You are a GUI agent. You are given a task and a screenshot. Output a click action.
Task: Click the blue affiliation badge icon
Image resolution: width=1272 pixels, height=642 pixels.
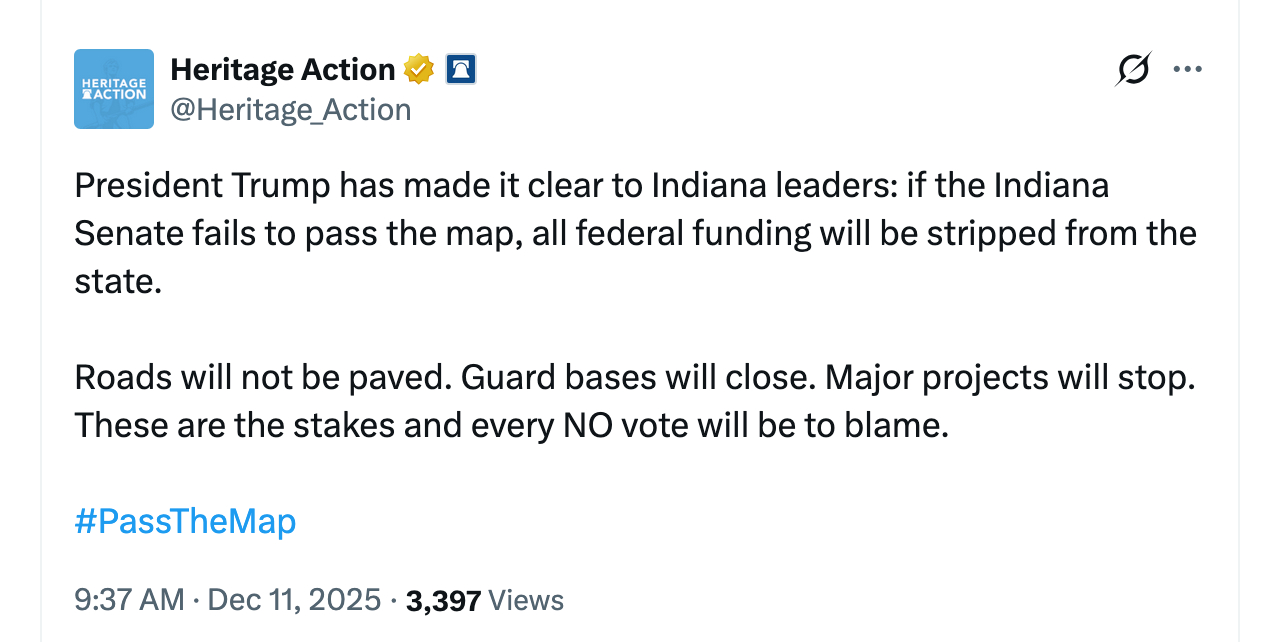click(x=461, y=69)
